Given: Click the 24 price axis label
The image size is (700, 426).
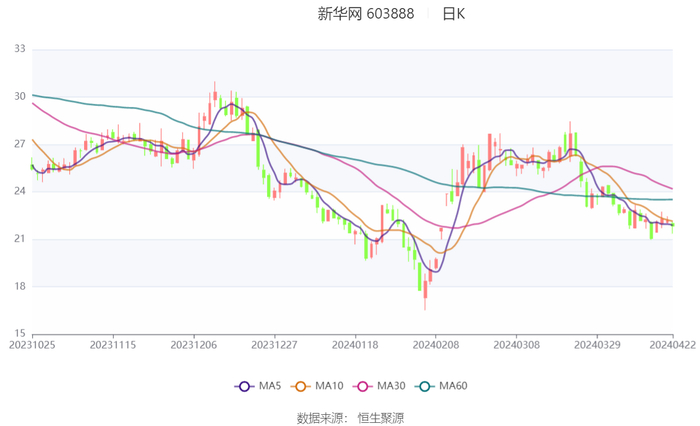Looking at the screenshot, I should pyautogui.click(x=19, y=191).
